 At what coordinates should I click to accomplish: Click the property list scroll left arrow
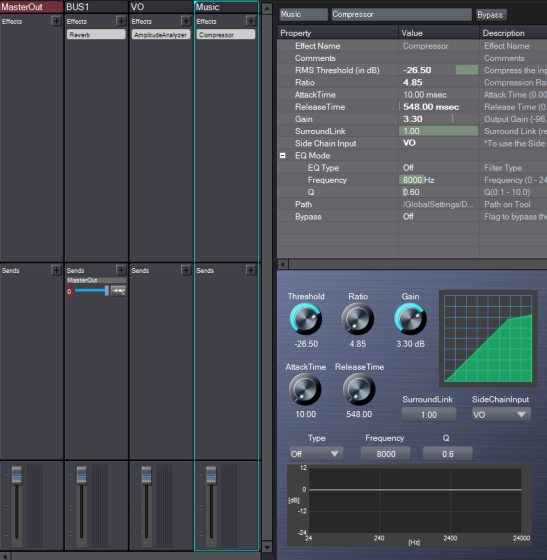[283, 264]
